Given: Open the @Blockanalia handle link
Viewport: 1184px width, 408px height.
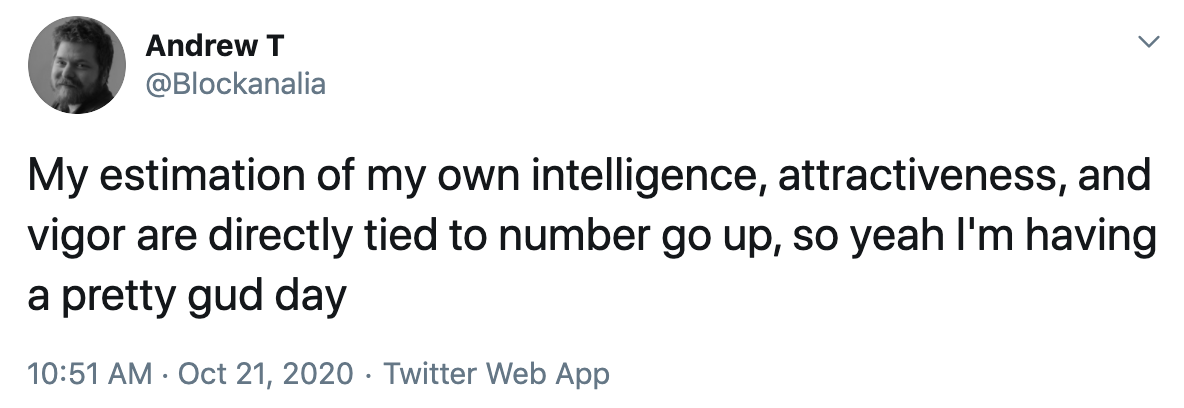Looking at the screenshot, I should (235, 84).
